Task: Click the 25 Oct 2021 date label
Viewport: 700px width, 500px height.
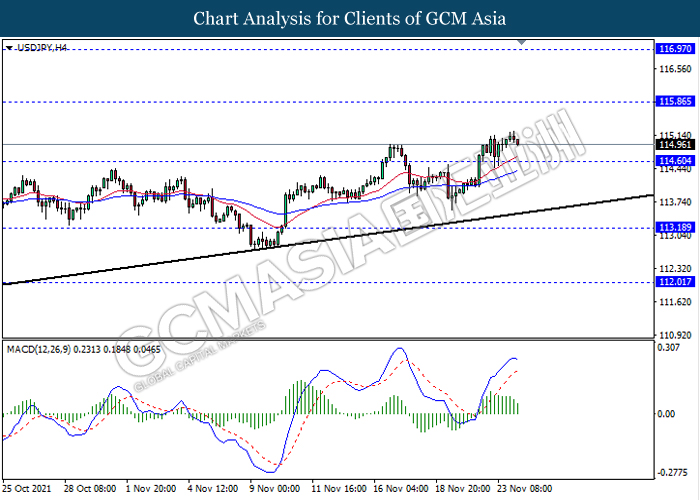Action: pos(26,489)
